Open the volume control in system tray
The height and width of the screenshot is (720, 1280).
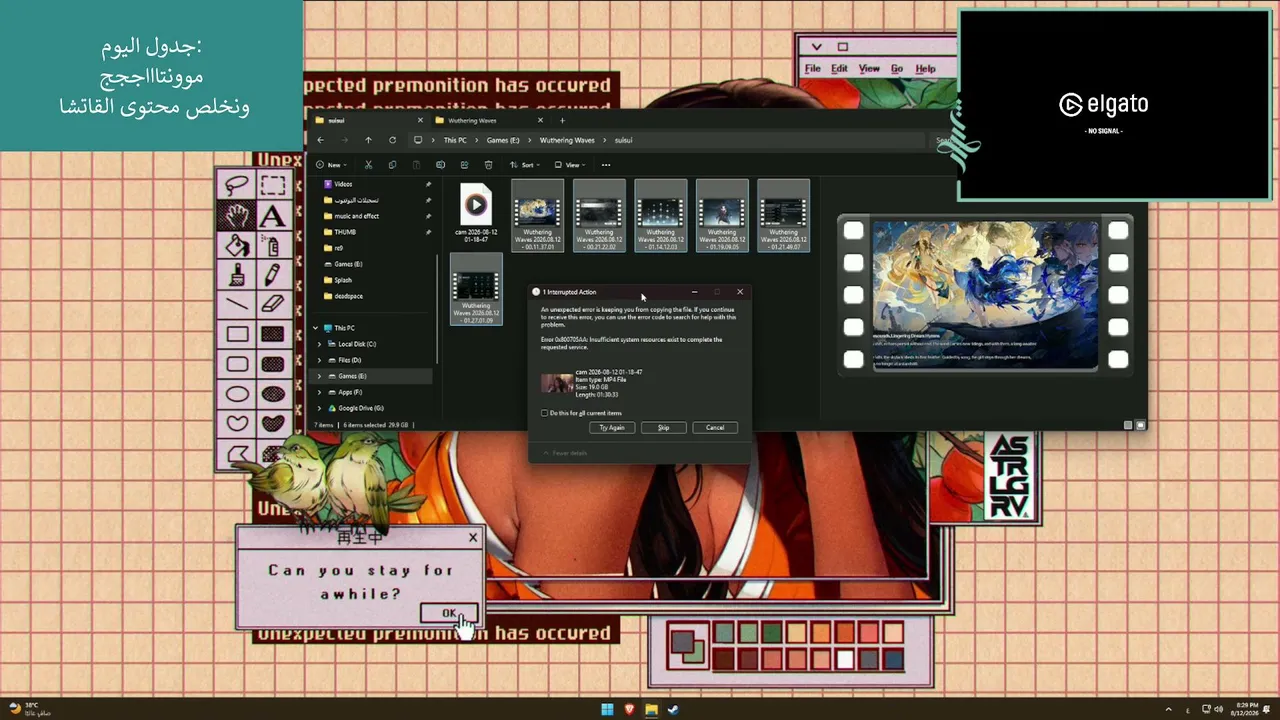tap(1218, 710)
